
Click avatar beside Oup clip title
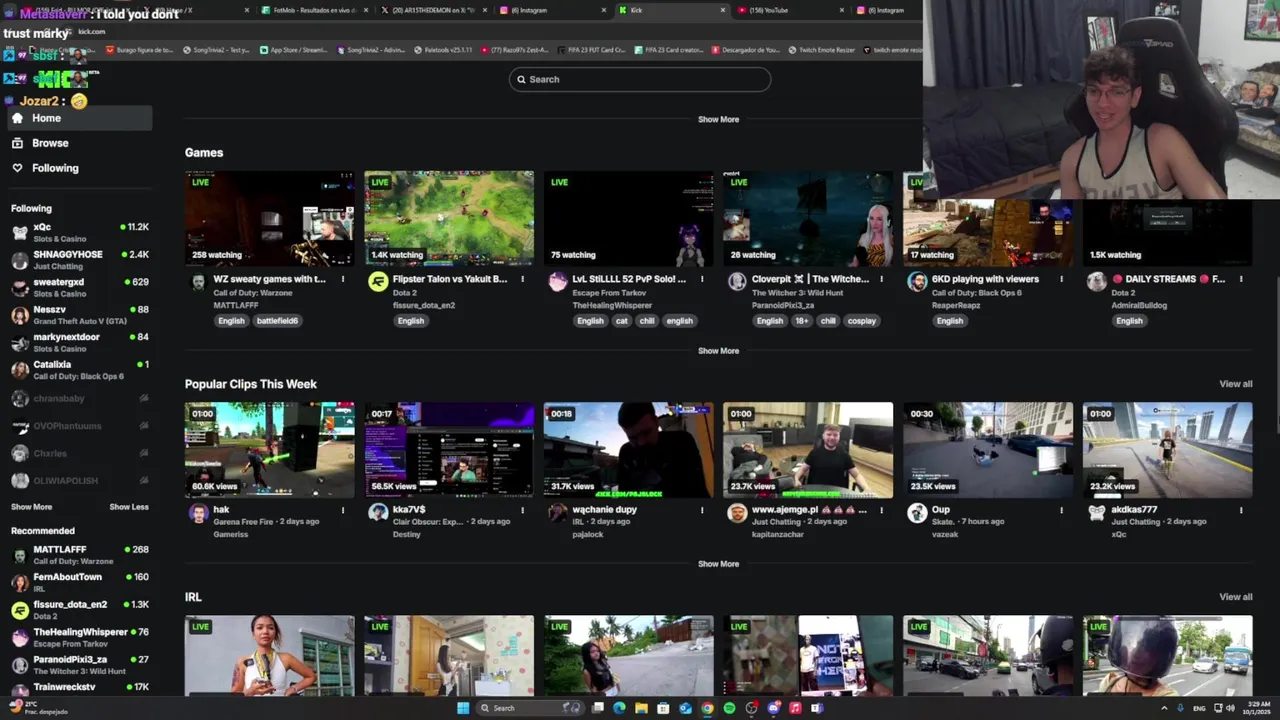pyautogui.click(x=917, y=513)
